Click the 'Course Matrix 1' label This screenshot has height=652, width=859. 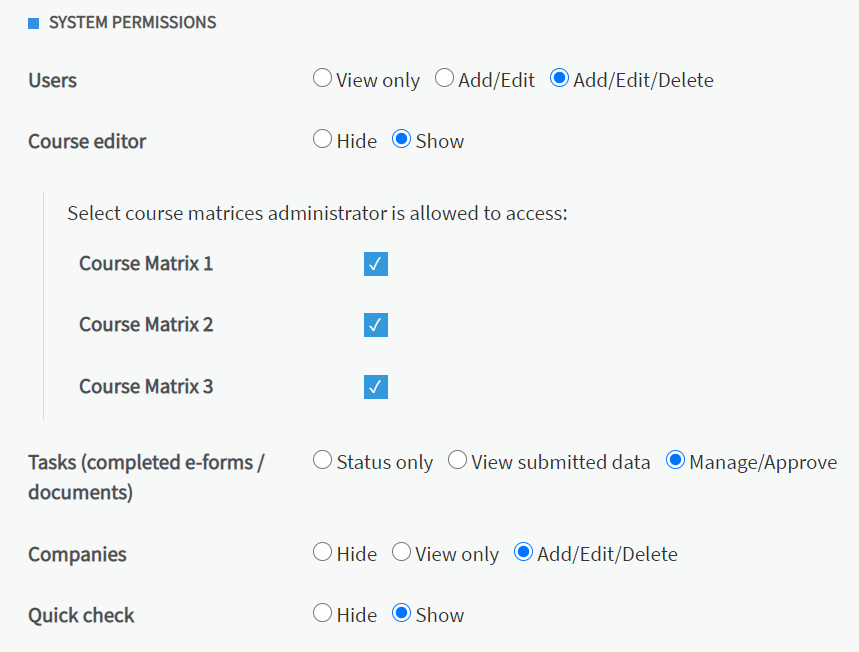click(x=146, y=264)
